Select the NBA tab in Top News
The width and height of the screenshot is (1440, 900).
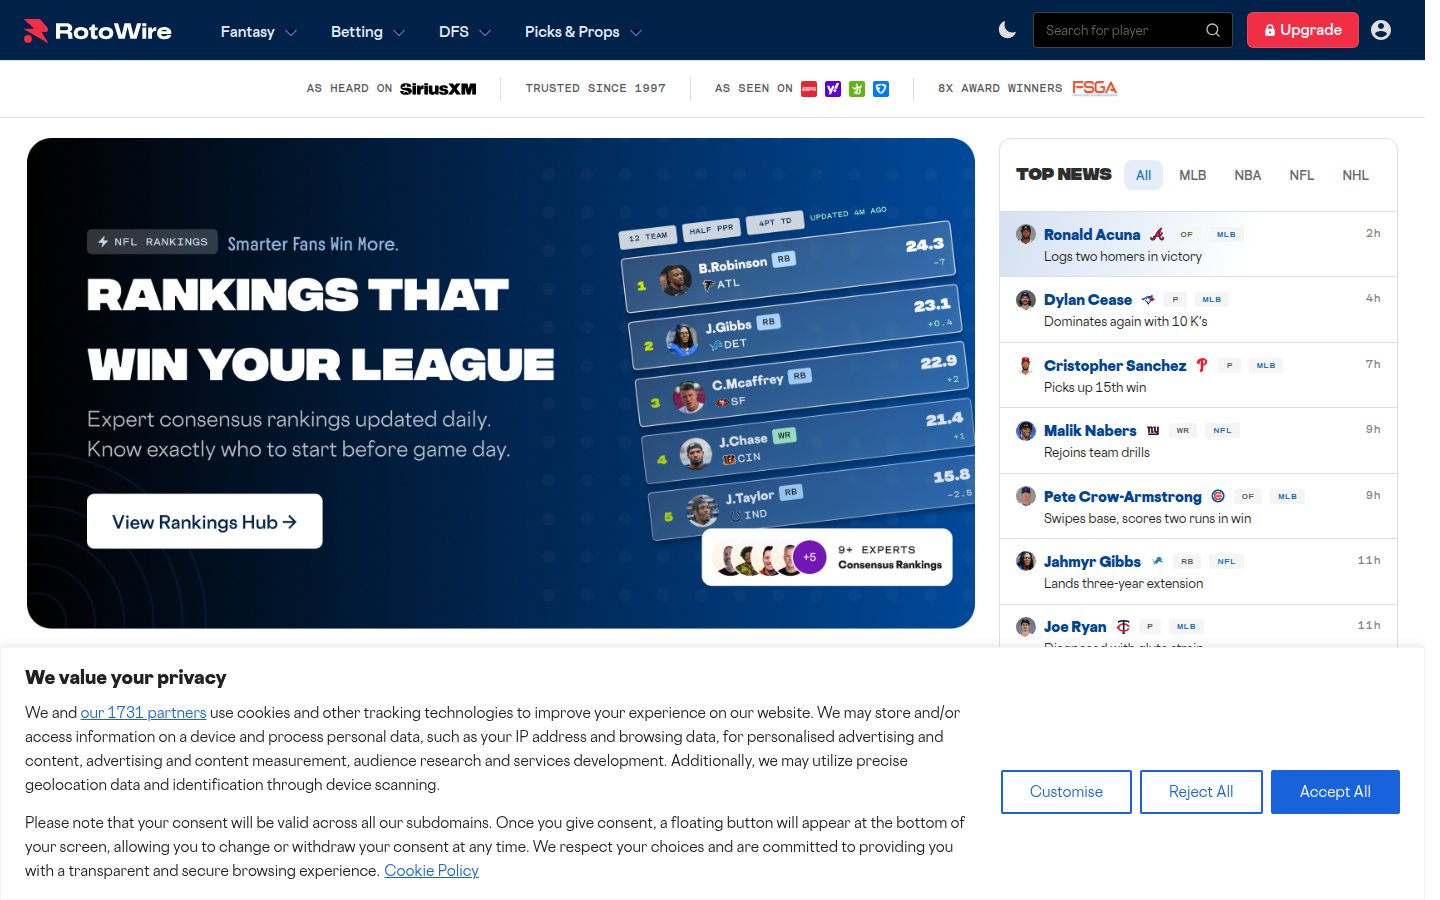tap(1247, 175)
